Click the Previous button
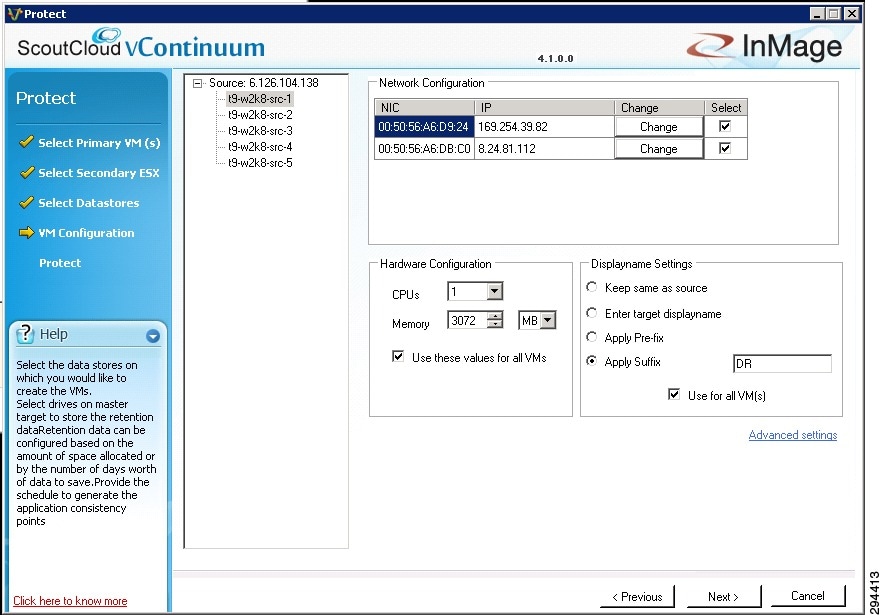The height and width of the screenshot is (615, 880). (x=637, y=596)
